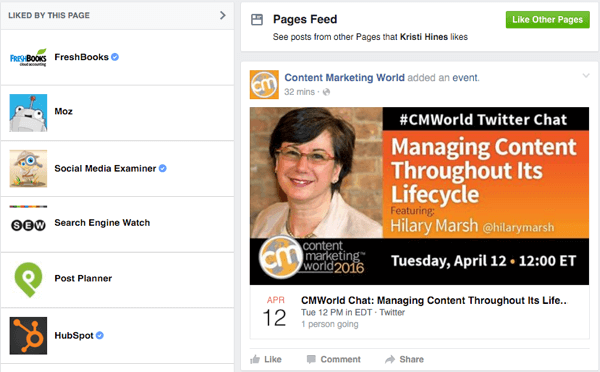This screenshot has height=372, width=600.
Task: Open the Post Planner green pin logo
Action: click(x=28, y=280)
